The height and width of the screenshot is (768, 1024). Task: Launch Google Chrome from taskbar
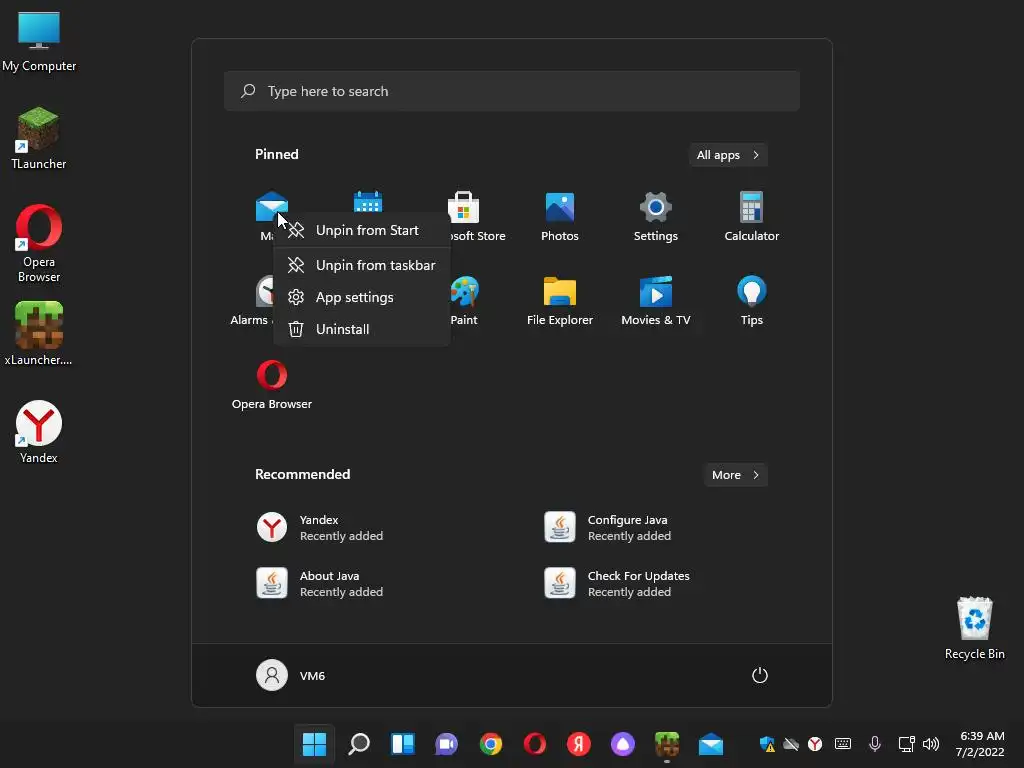tap(491, 744)
